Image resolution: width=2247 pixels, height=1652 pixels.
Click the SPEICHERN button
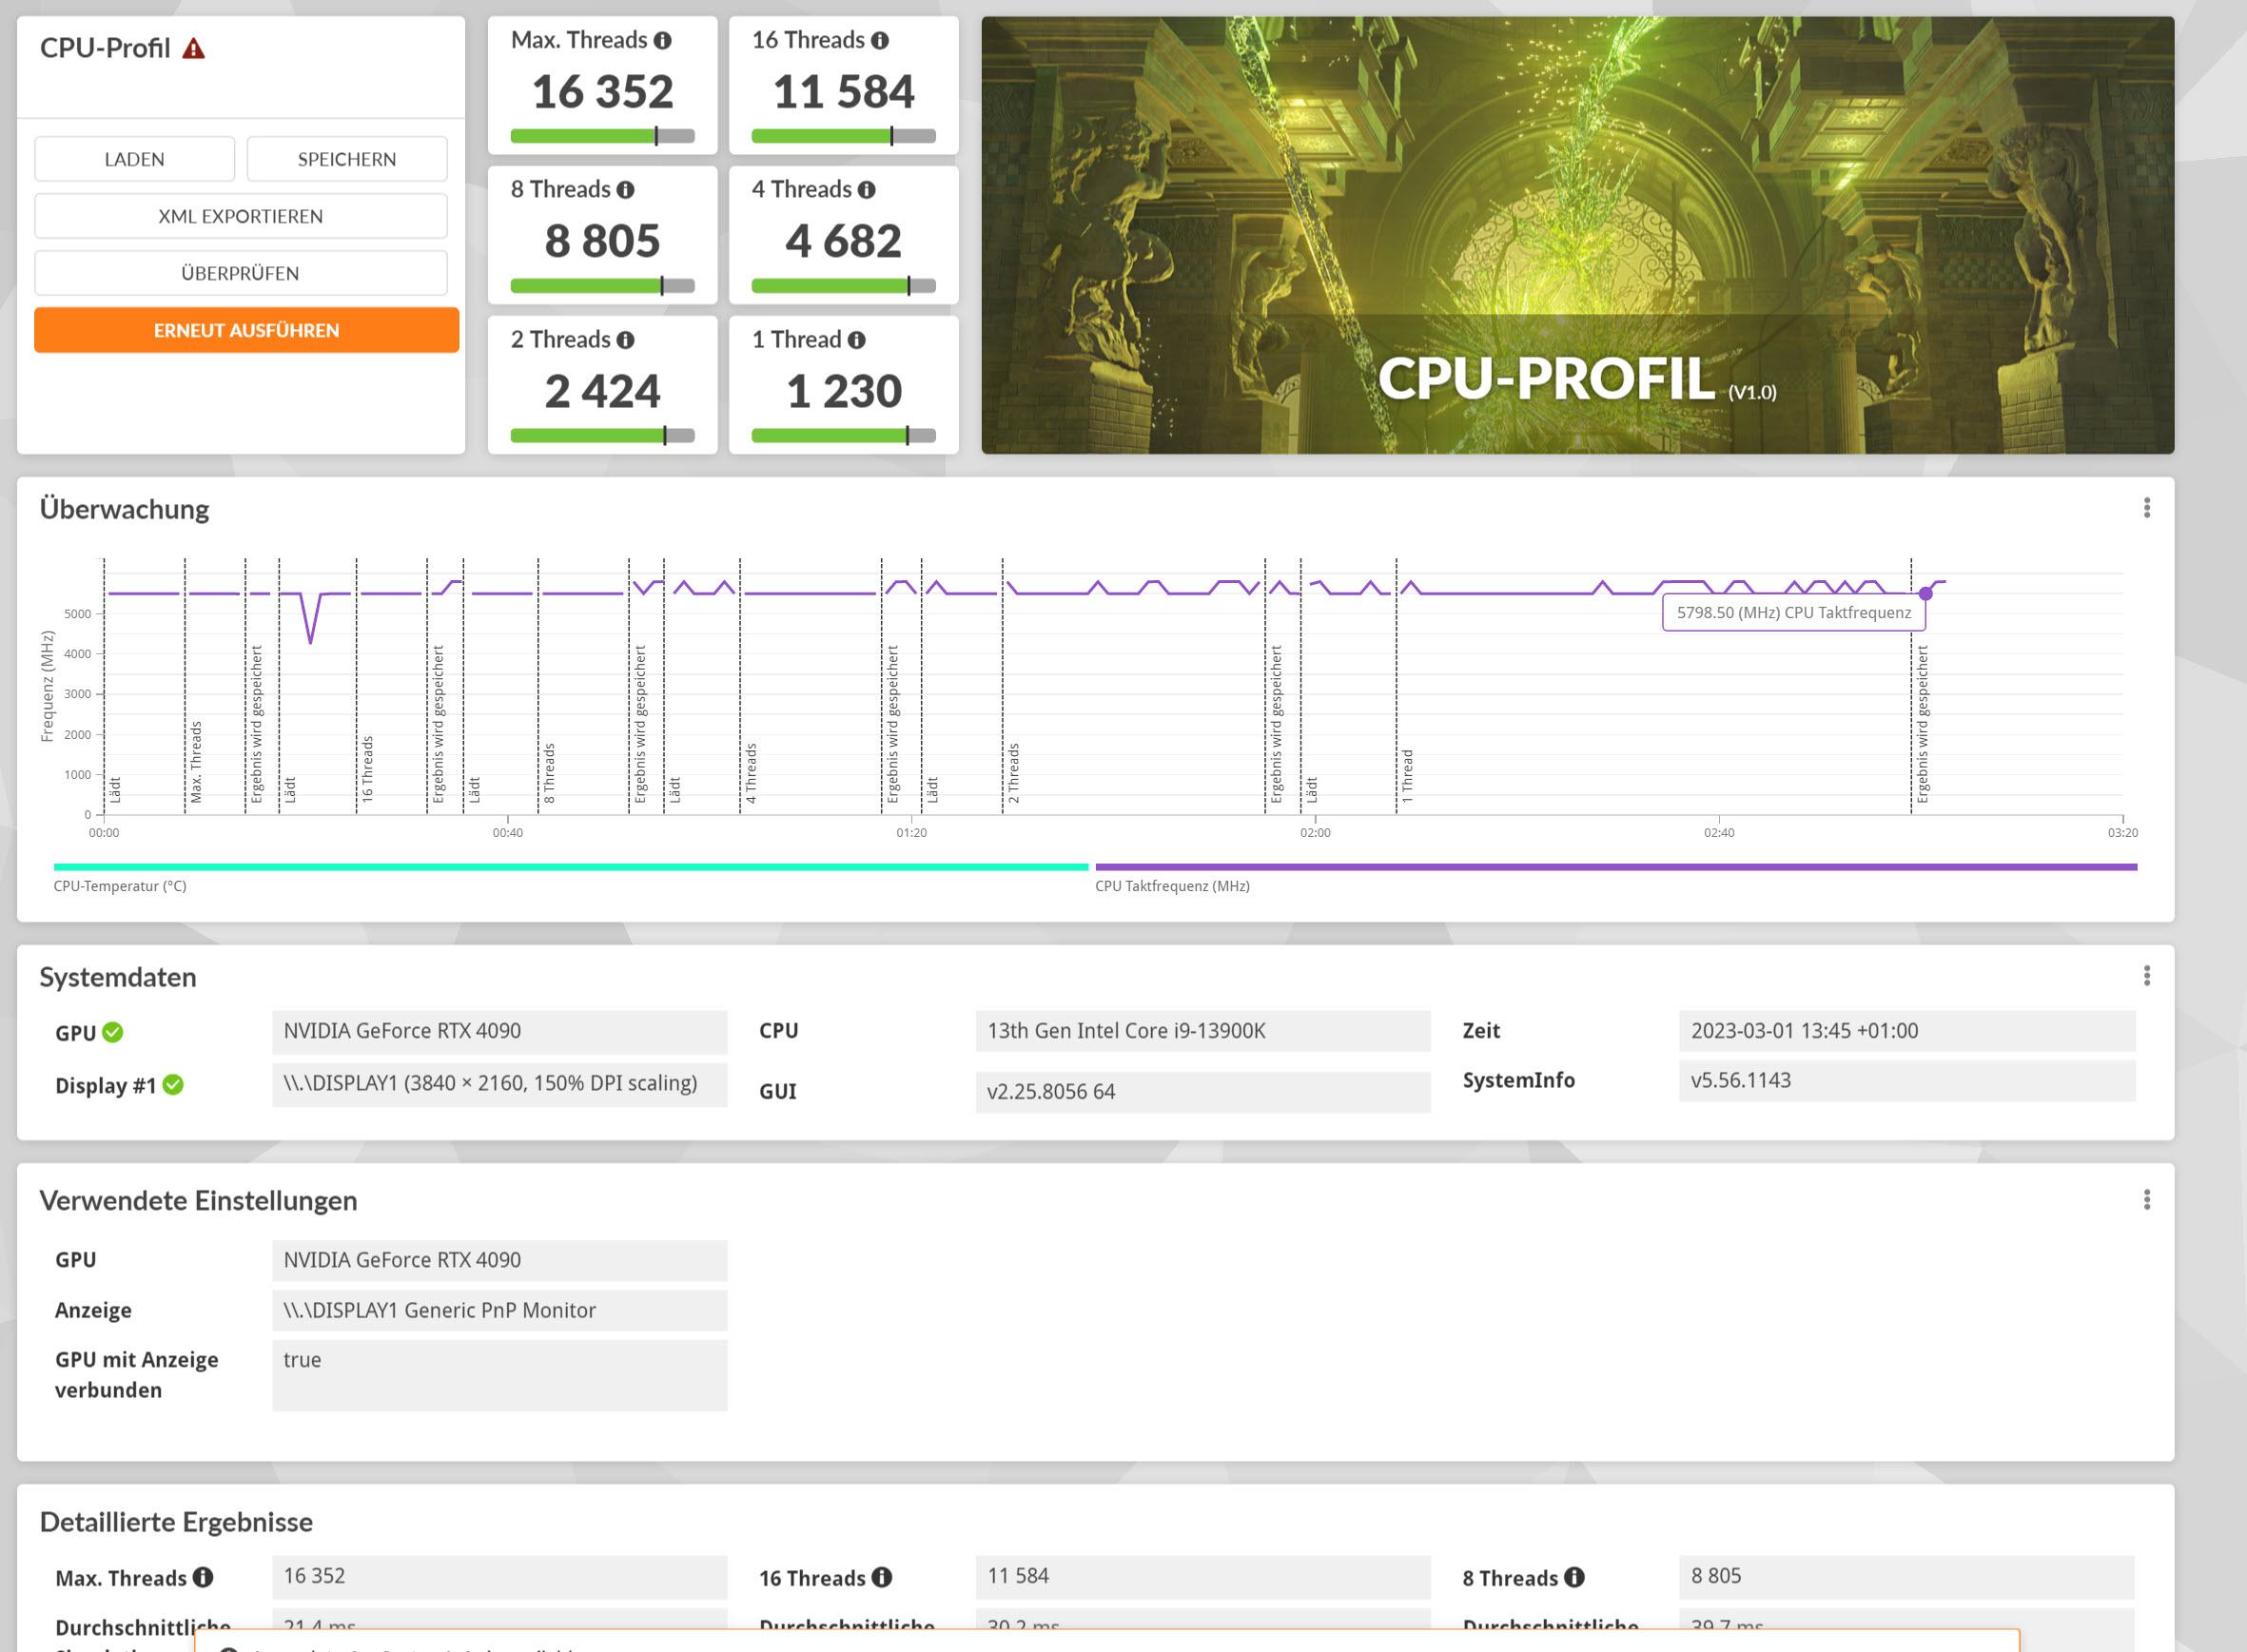click(347, 159)
